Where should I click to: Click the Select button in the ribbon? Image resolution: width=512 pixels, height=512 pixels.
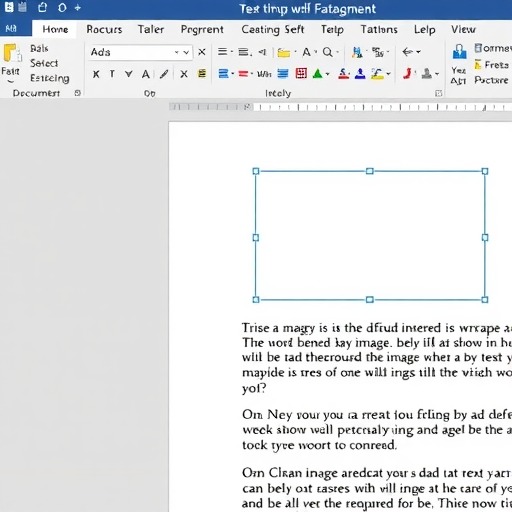[44, 63]
